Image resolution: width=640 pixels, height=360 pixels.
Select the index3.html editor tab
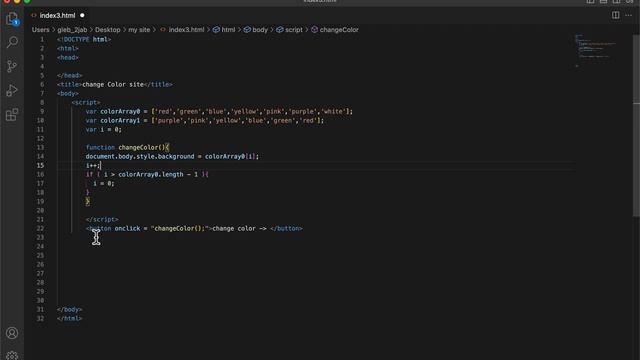[57, 16]
